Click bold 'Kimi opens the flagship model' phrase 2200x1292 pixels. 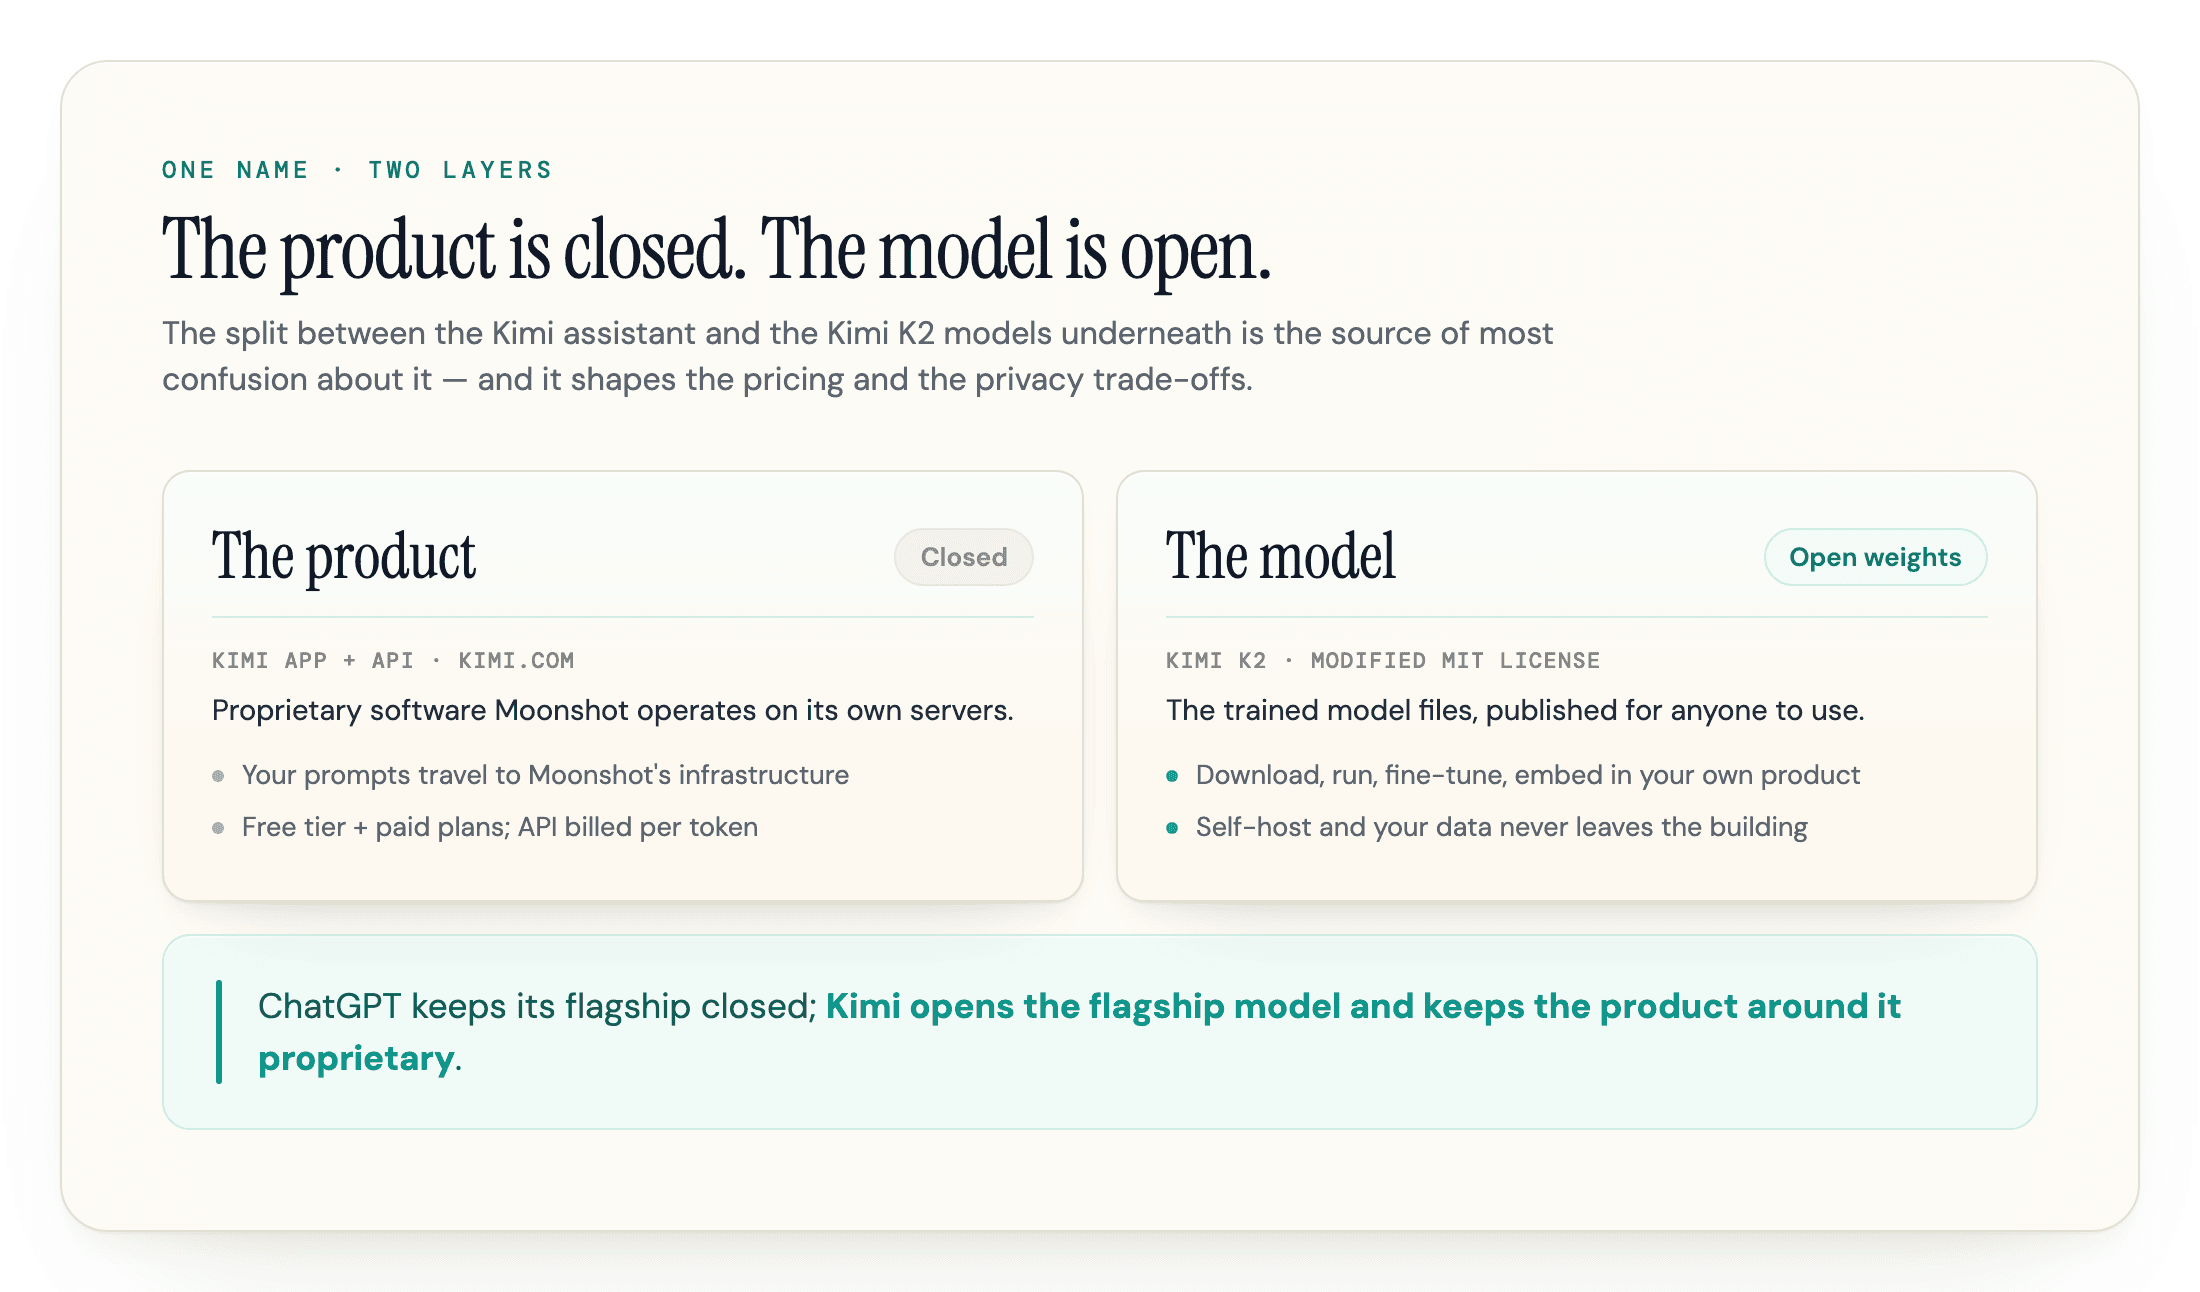[x=1082, y=1006]
